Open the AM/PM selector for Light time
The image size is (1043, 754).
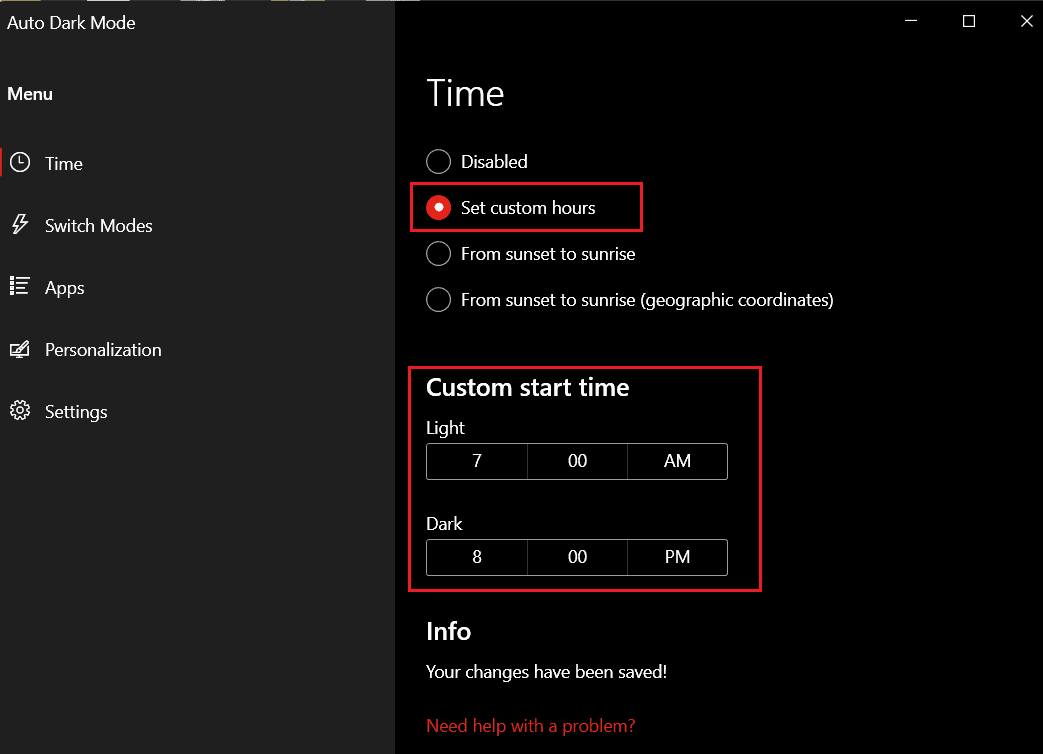click(x=677, y=461)
